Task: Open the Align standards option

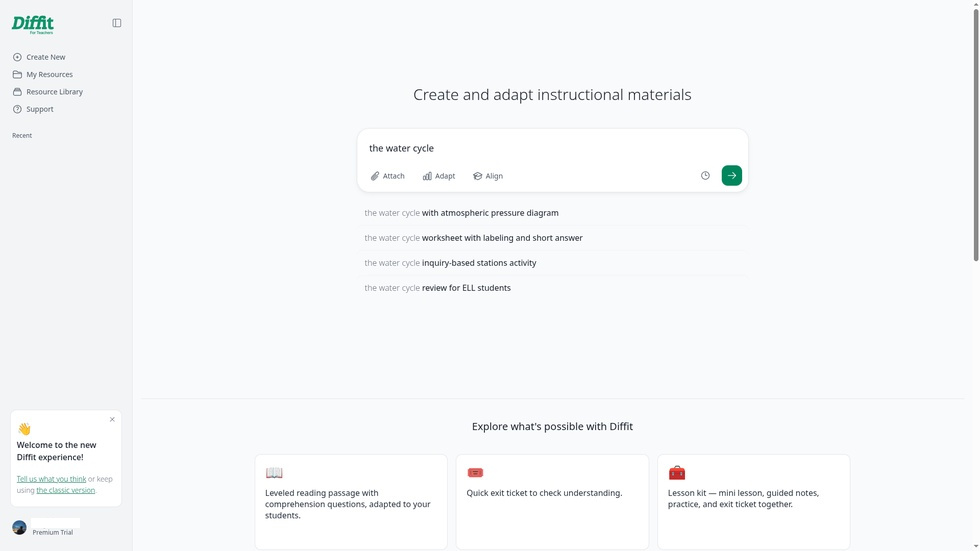Action: (x=488, y=176)
